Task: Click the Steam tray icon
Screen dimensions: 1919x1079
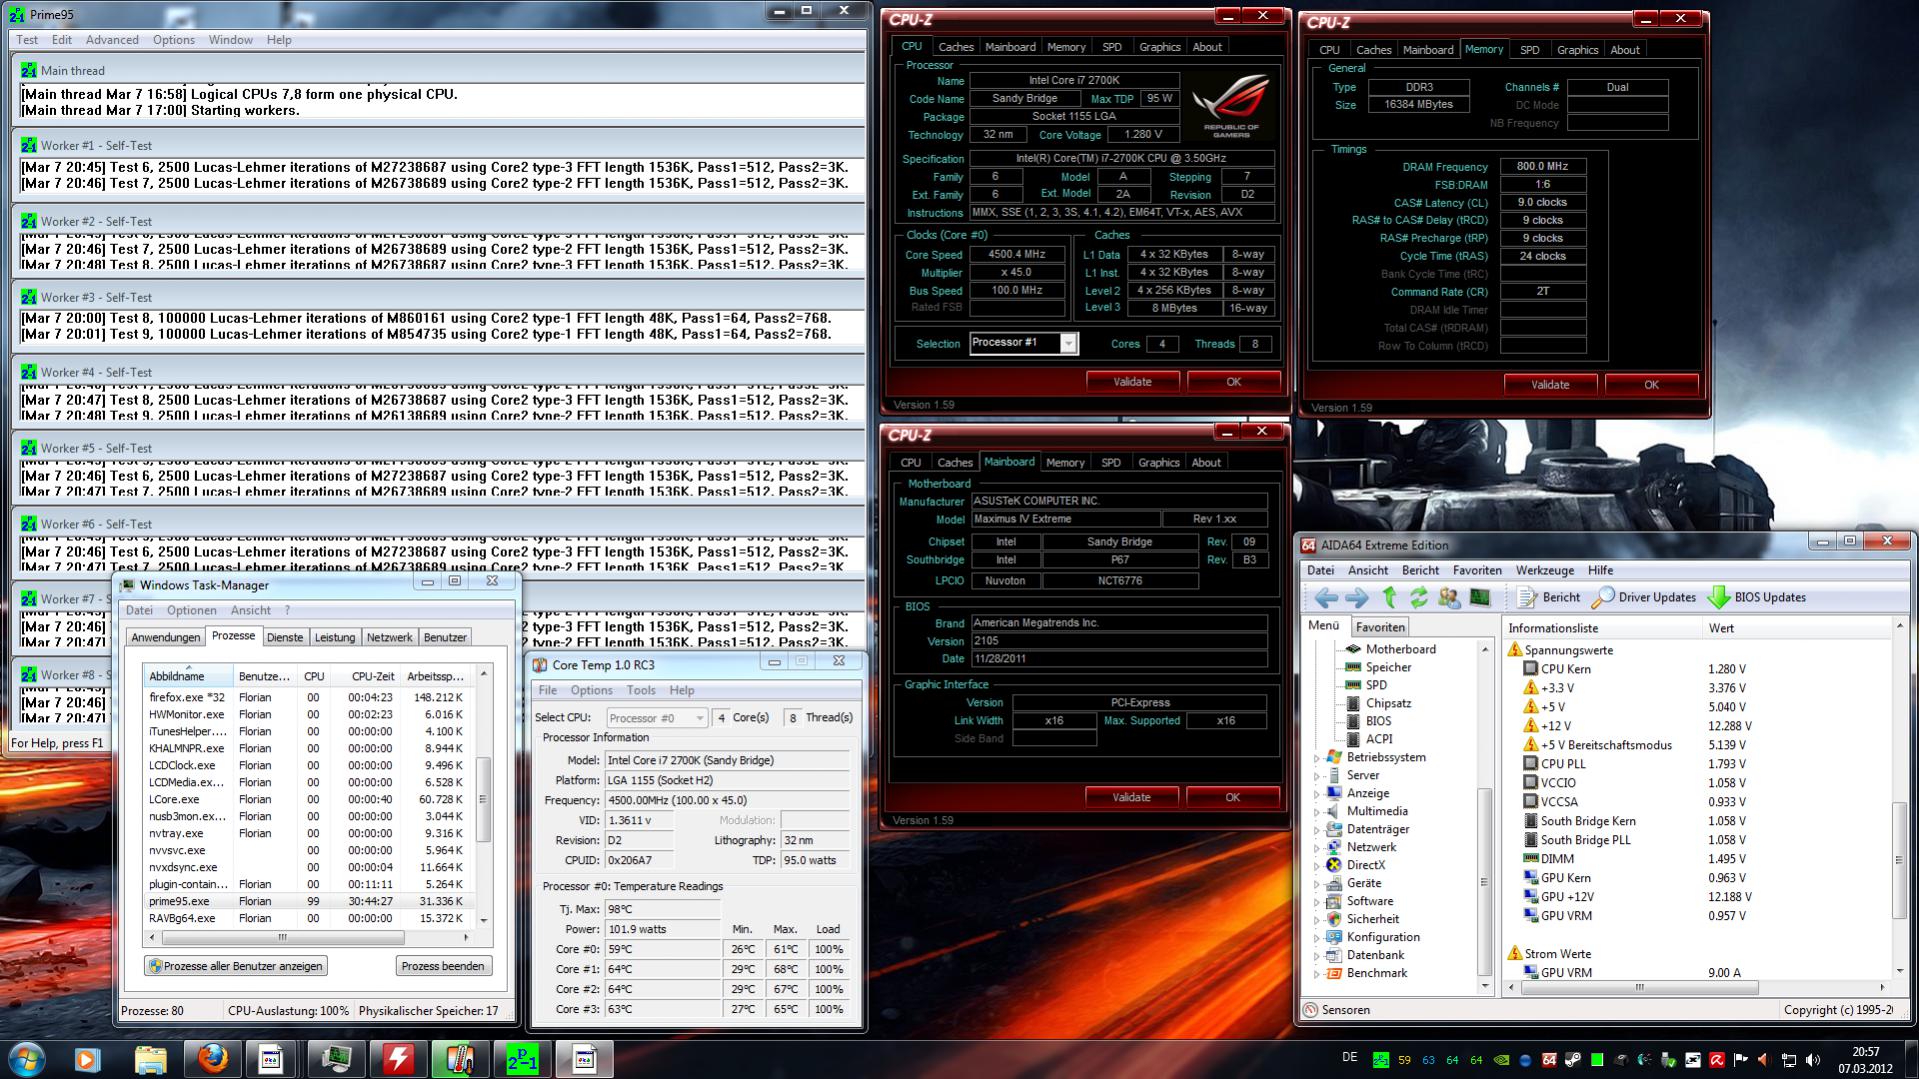Action: pyautogui.click(x=1573, y=1060)
